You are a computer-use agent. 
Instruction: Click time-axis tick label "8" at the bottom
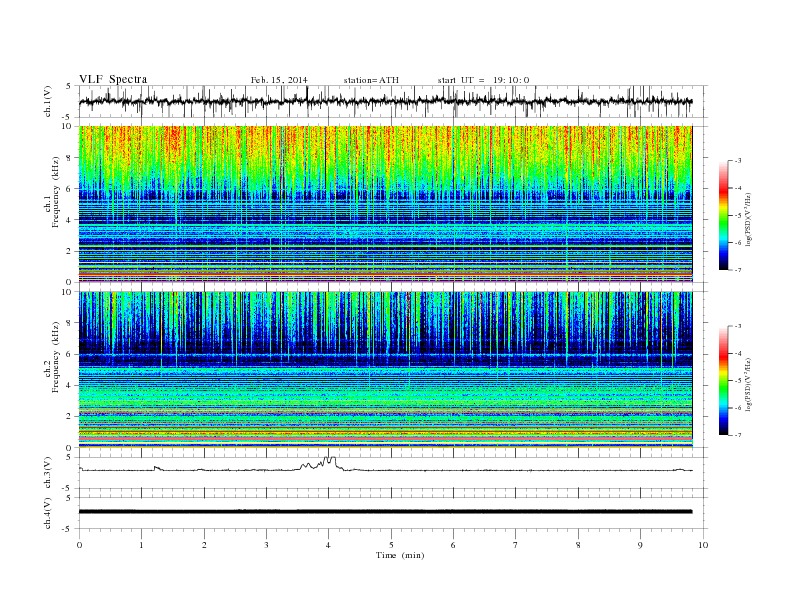(x=578, y=545)
